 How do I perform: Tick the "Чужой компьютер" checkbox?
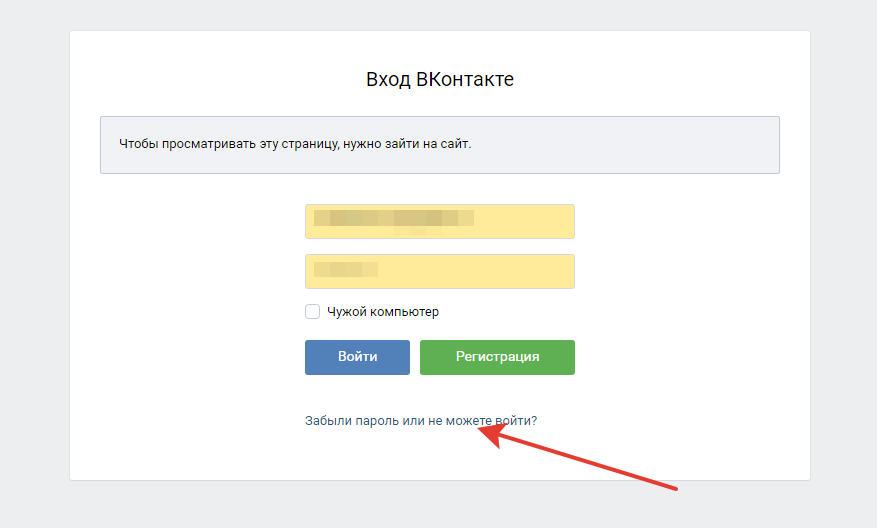312,312
